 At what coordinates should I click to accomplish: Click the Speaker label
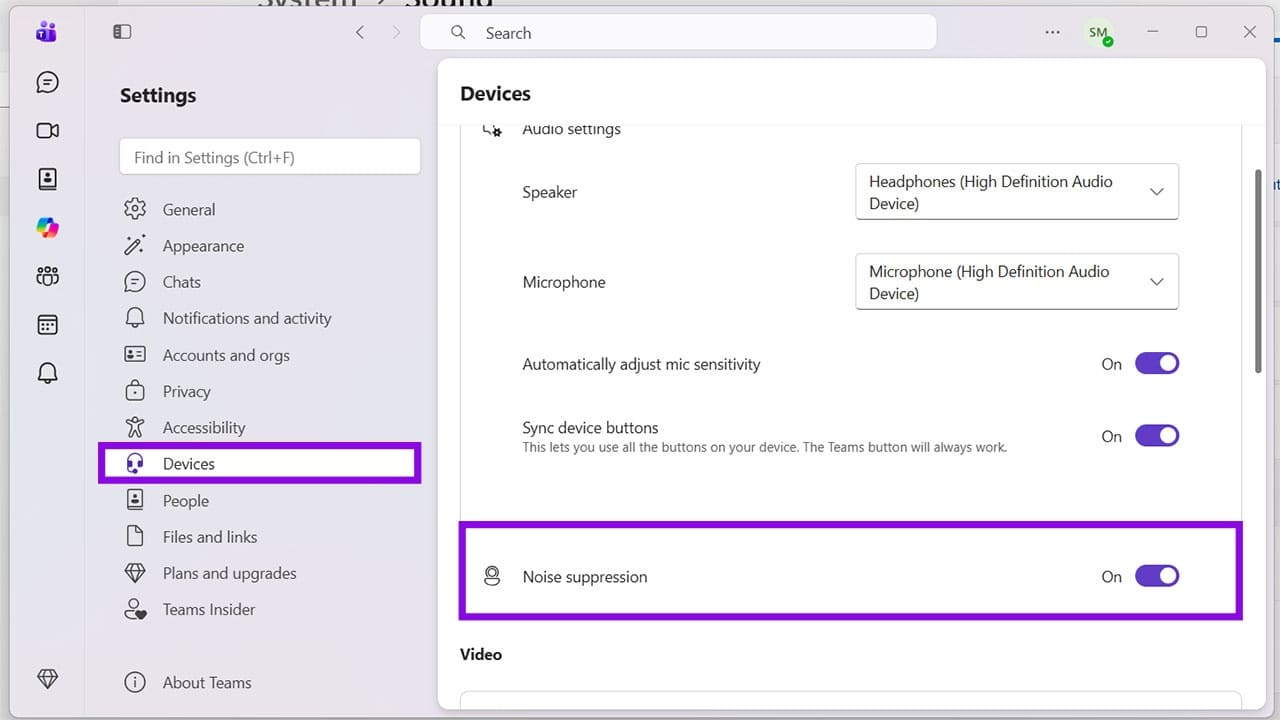[x=550, y=192]
